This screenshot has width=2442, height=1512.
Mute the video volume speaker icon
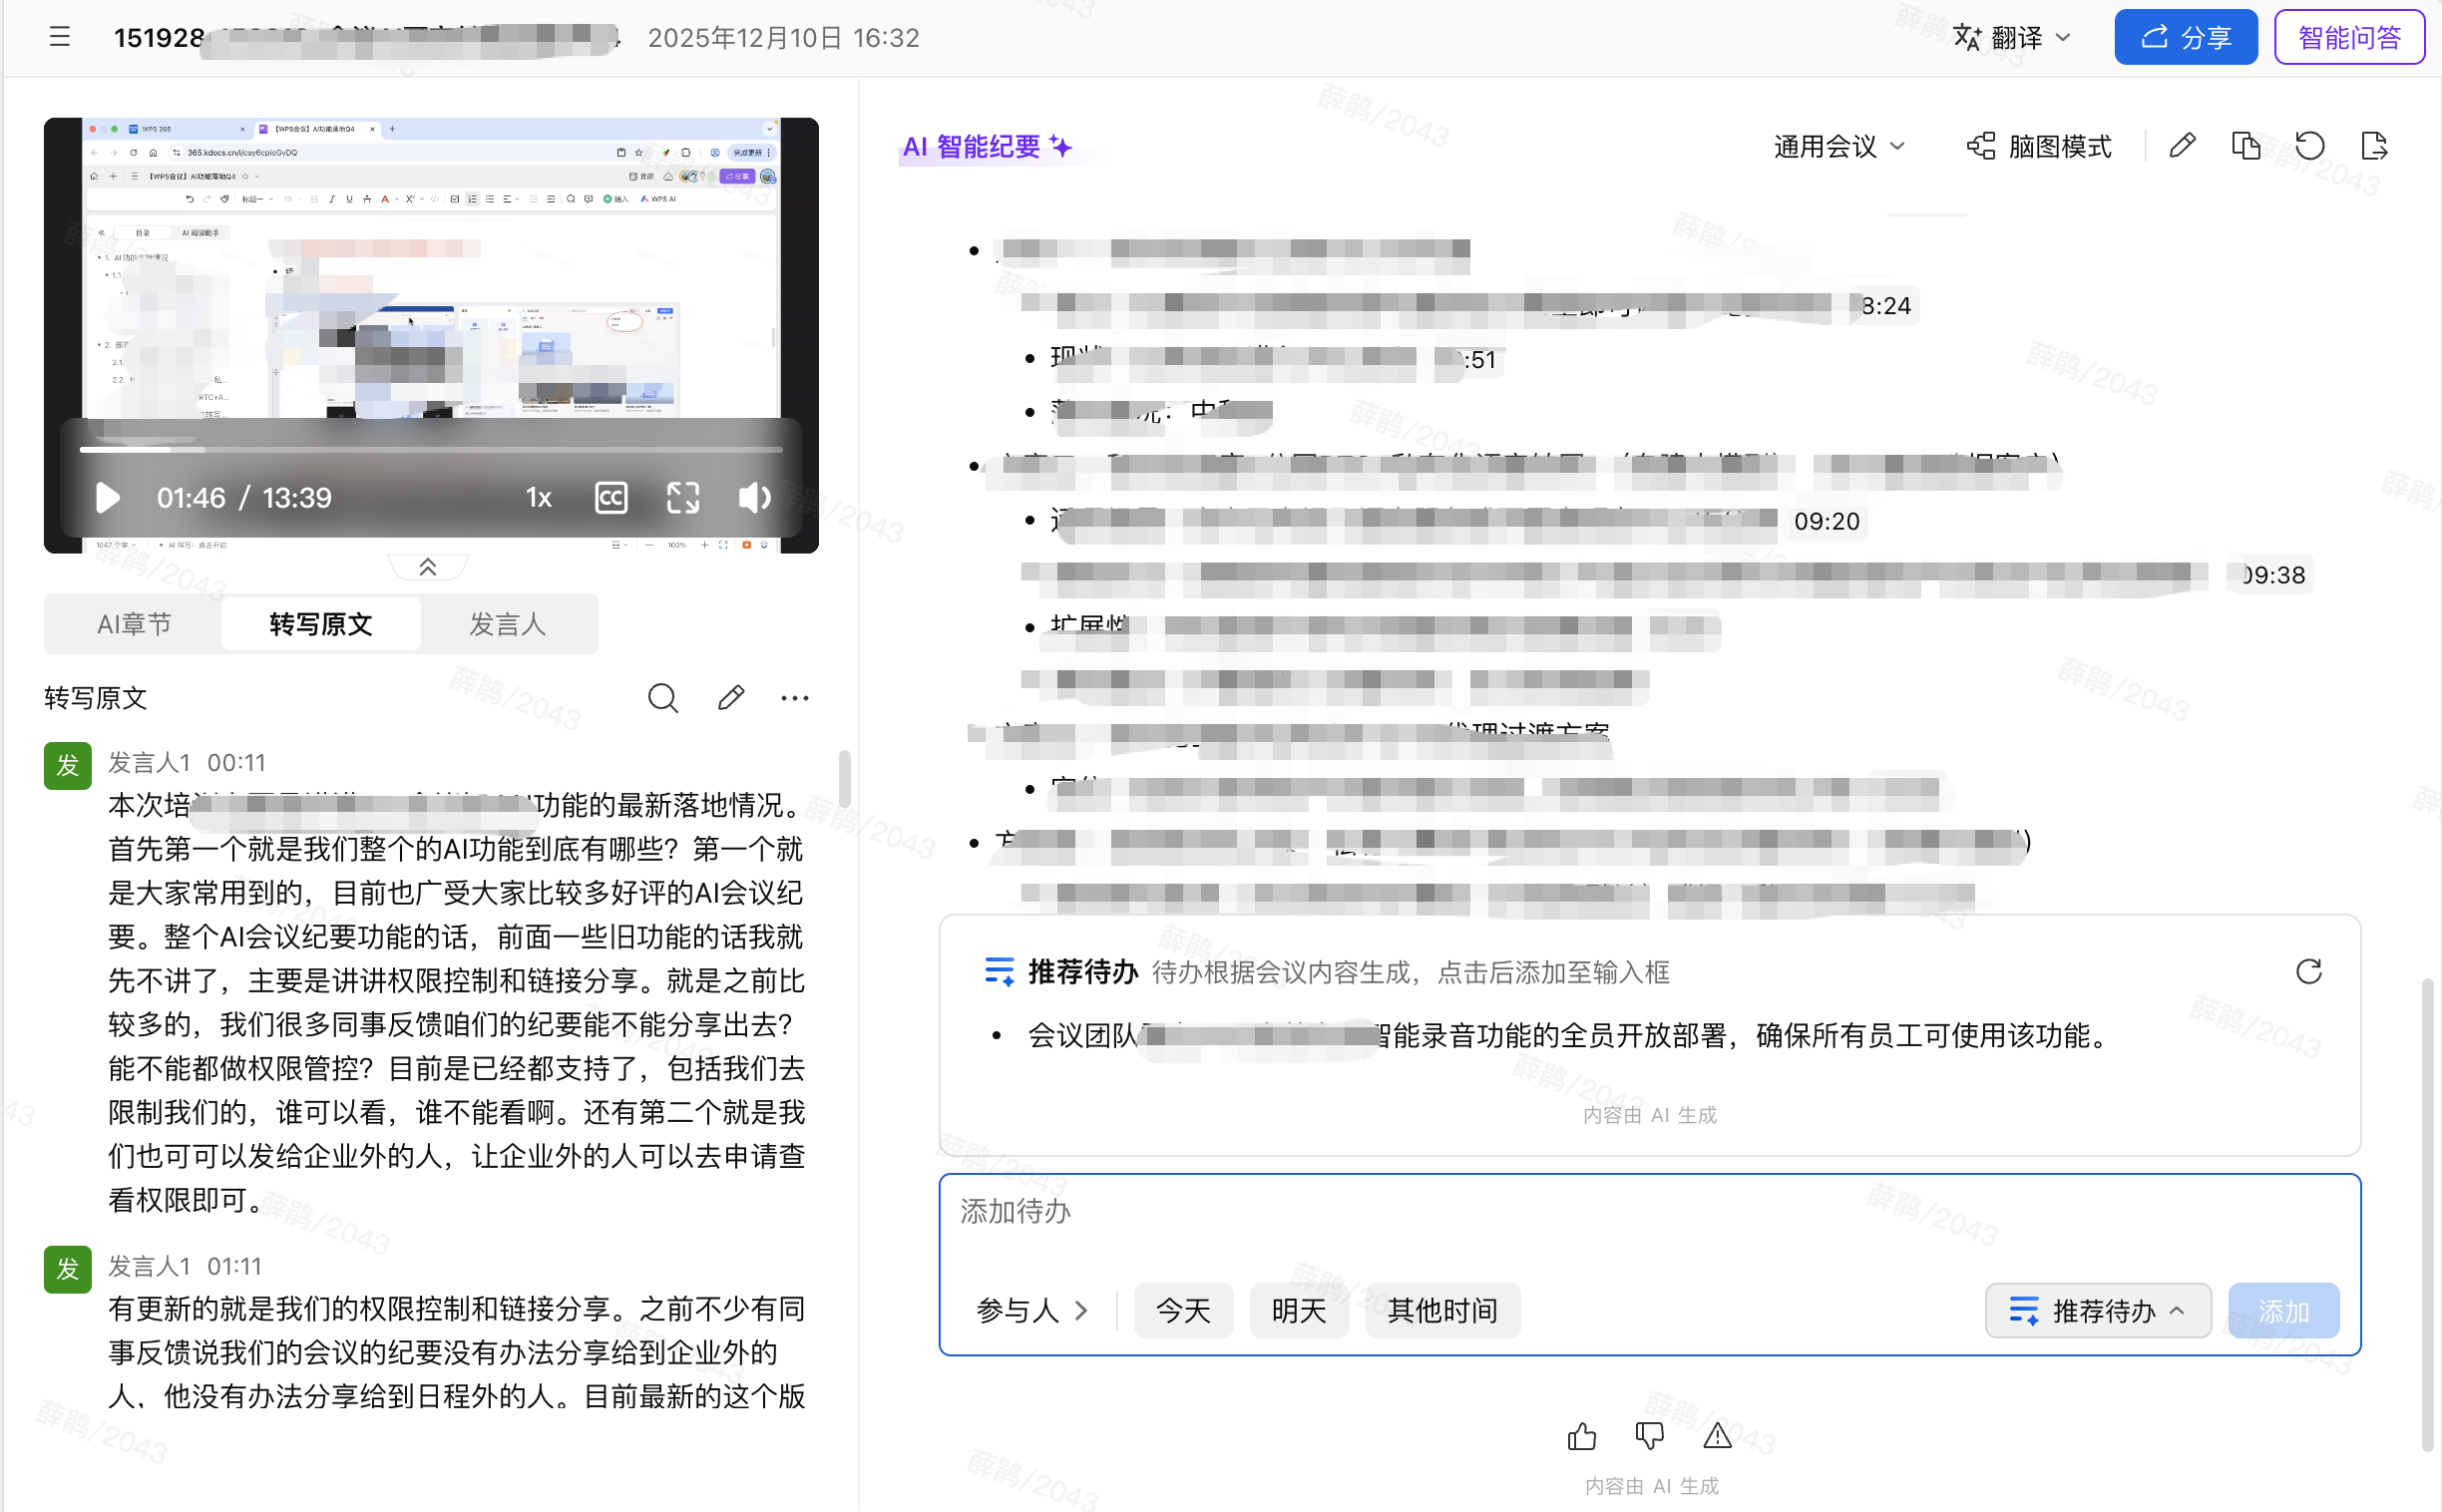tap(754, 497)
